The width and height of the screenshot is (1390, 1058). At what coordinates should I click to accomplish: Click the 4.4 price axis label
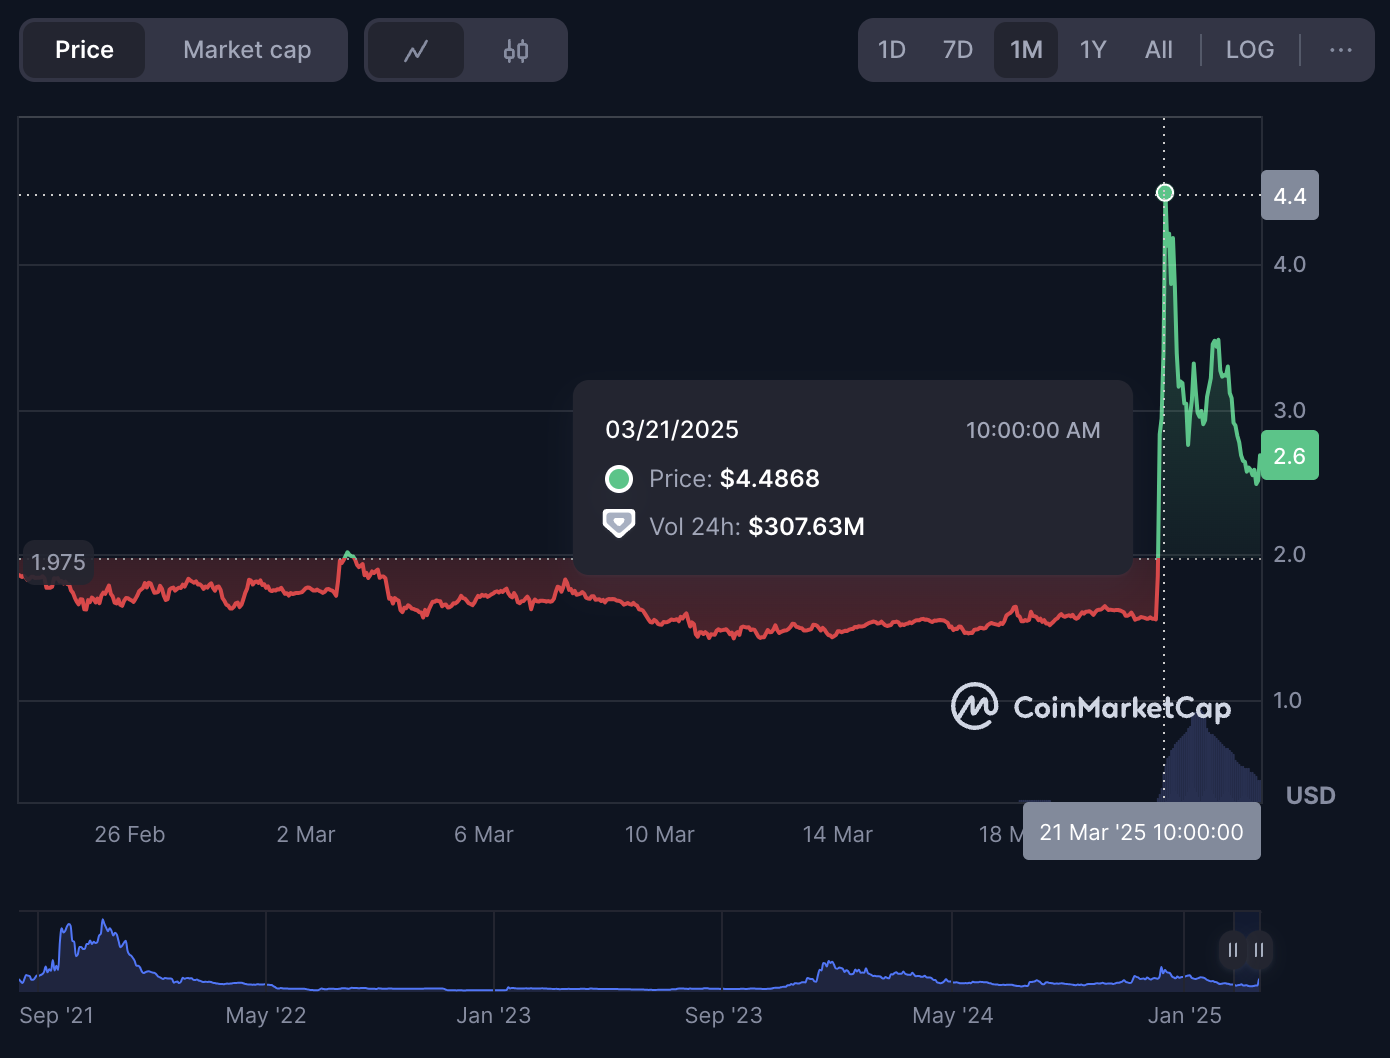point(1289,195)
